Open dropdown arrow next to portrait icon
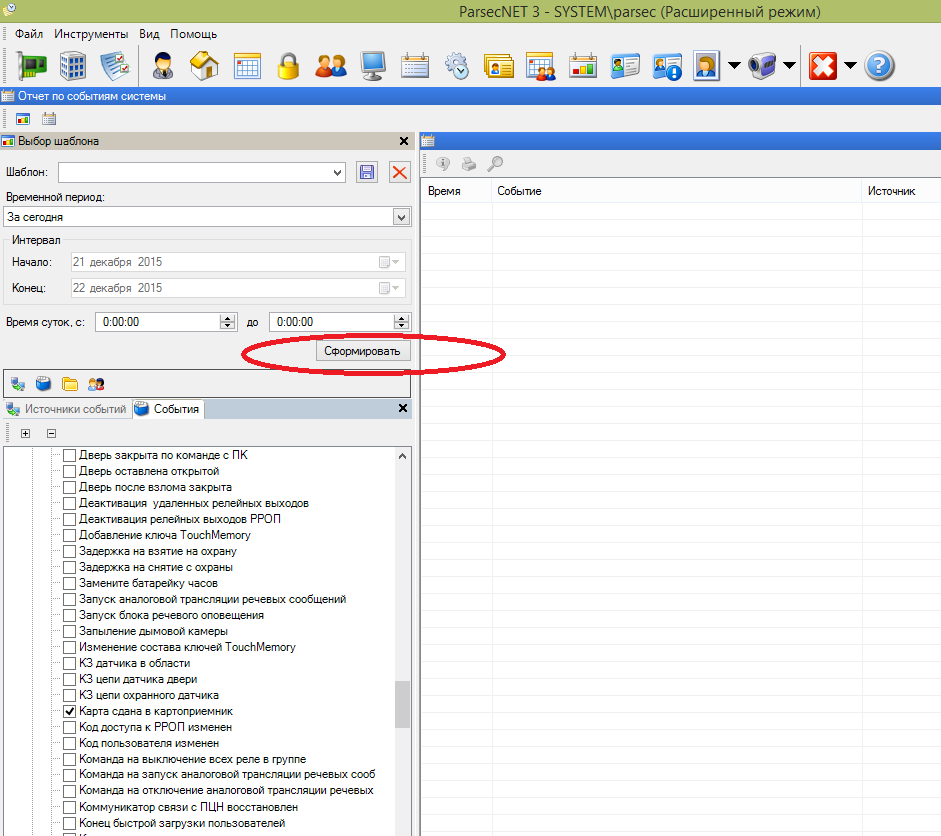The image size is (941, 836). (734, 65)
